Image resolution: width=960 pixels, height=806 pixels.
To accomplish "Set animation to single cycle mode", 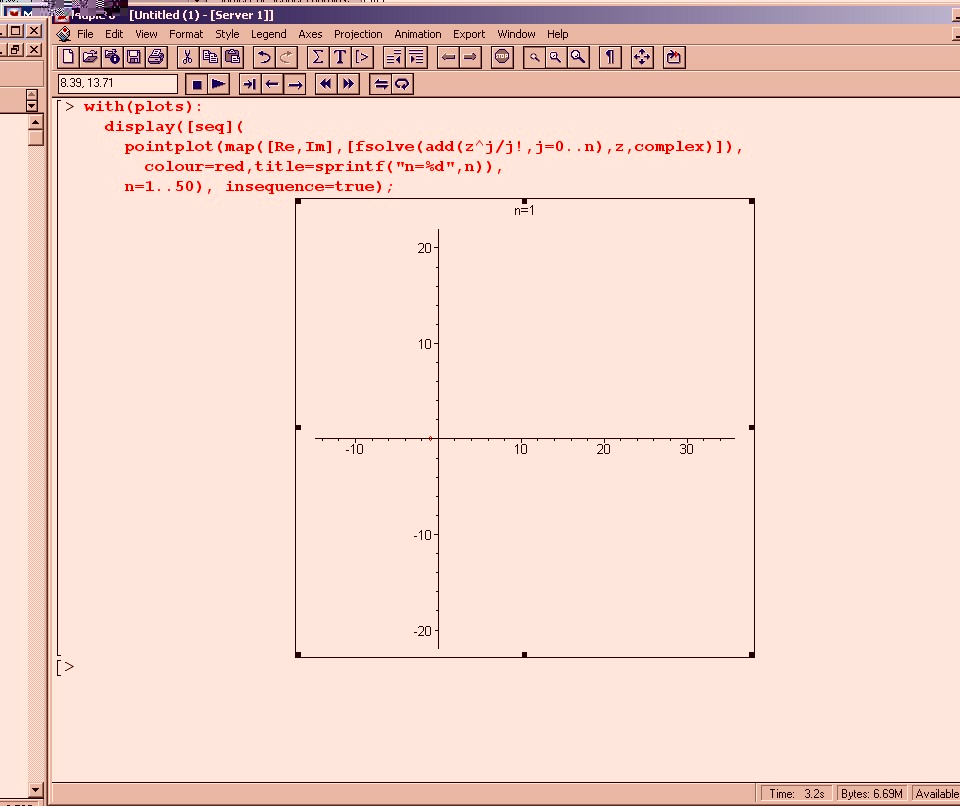I will [380, 84].
